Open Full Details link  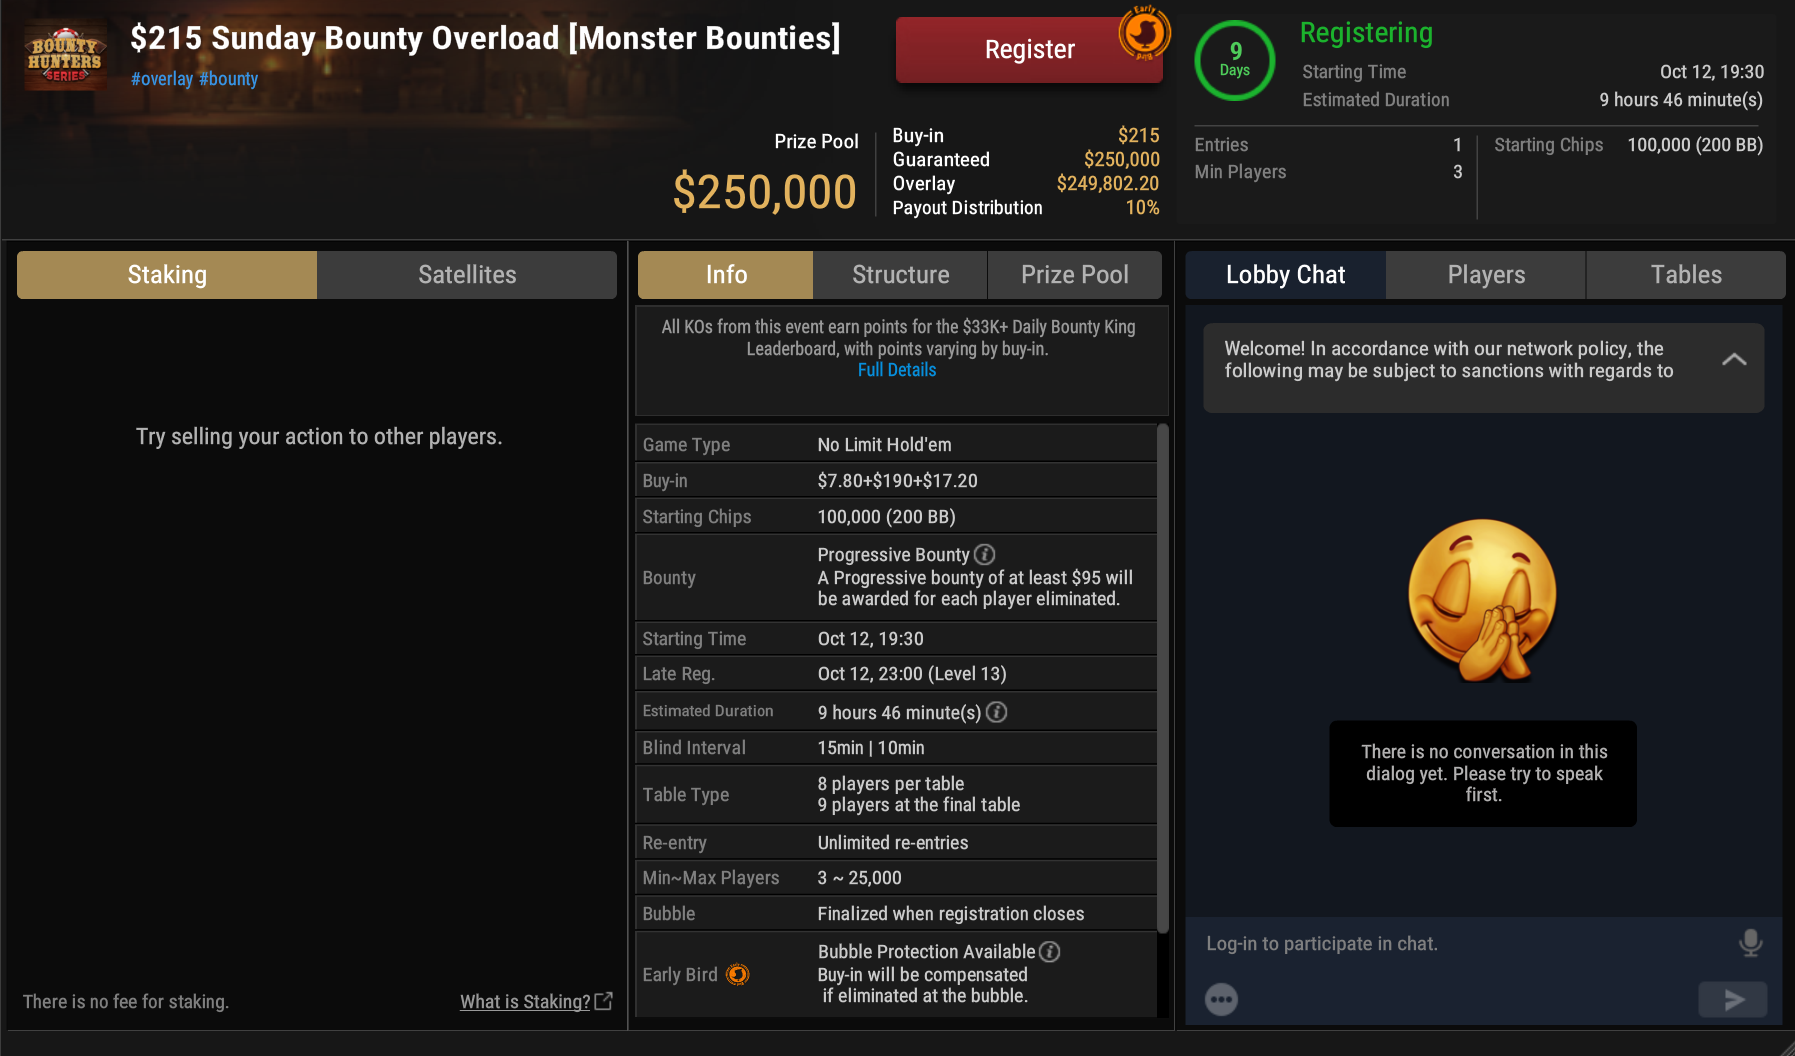point(897,370)
